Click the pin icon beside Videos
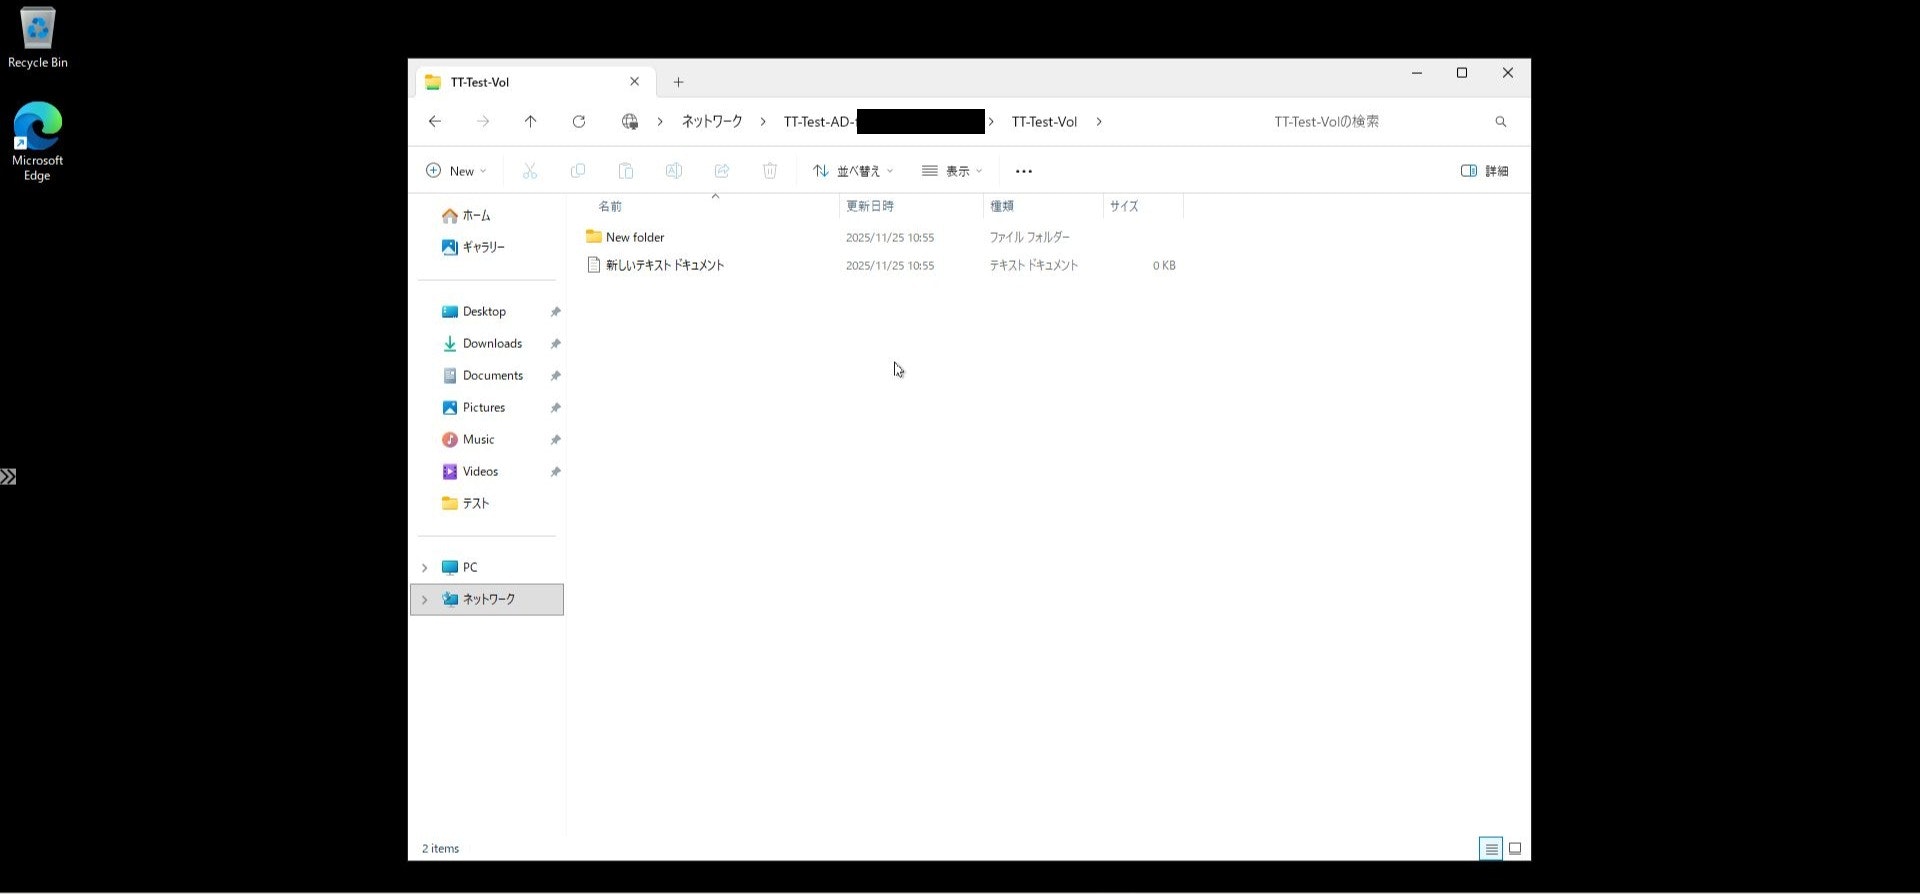 [x=555, y=472]
